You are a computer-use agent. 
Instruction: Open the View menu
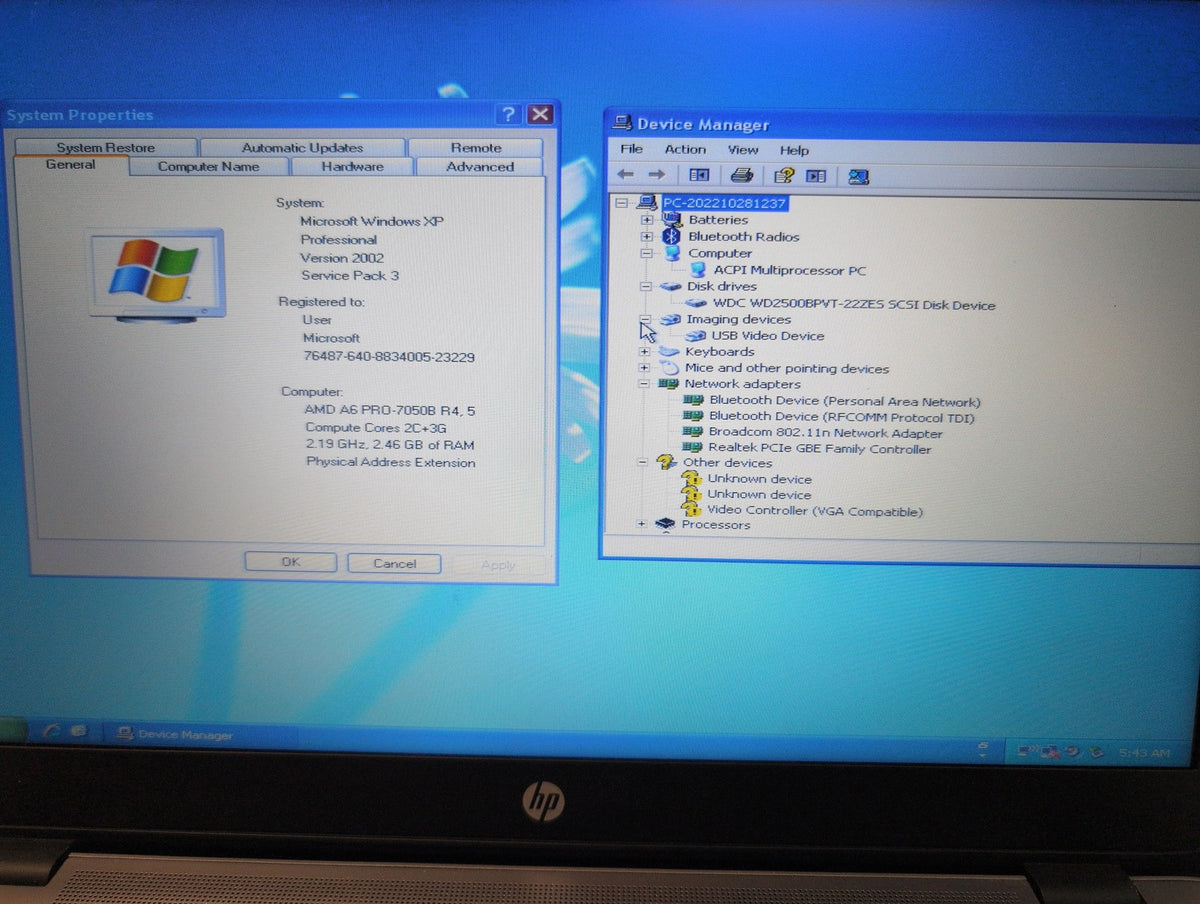click(x=743, y=150)
